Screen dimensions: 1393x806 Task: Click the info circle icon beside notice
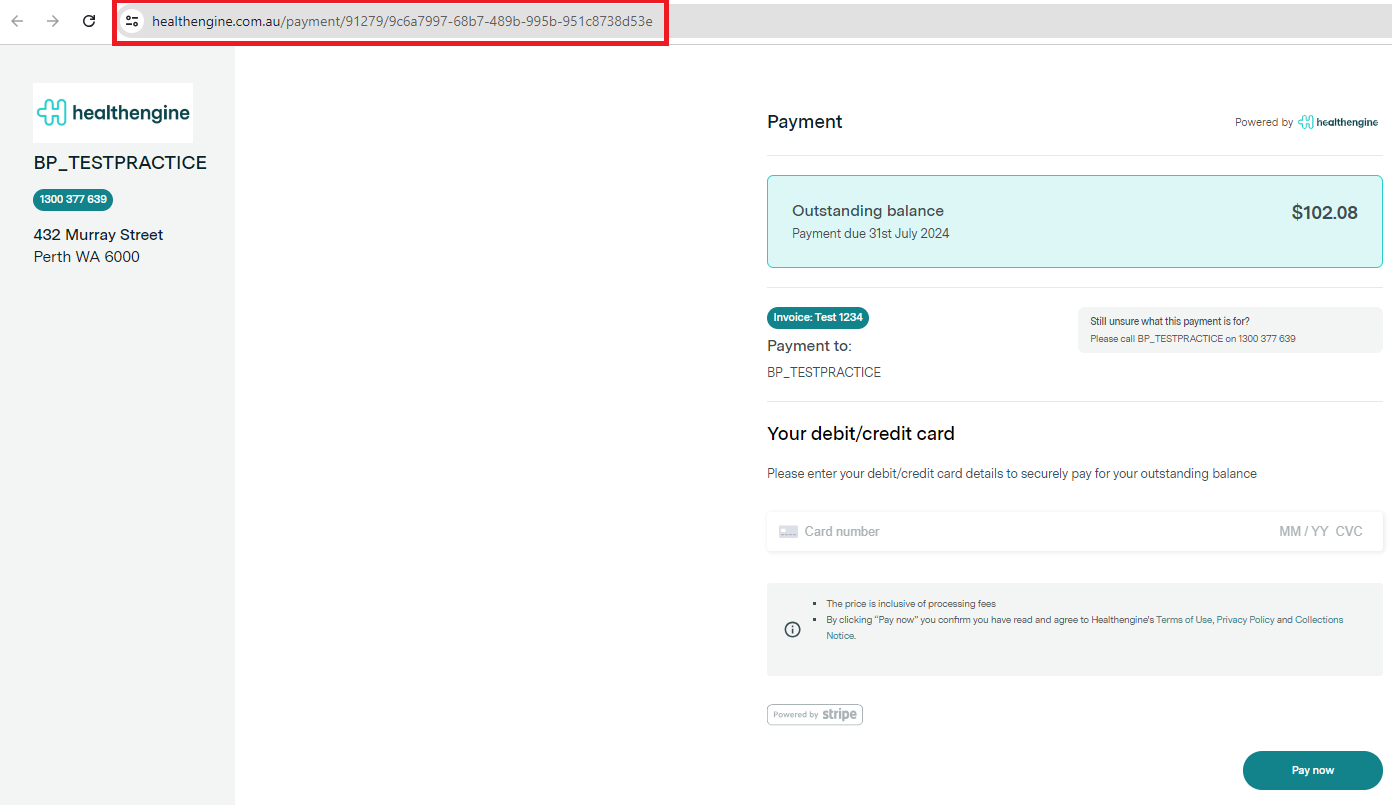click(792, 629)
